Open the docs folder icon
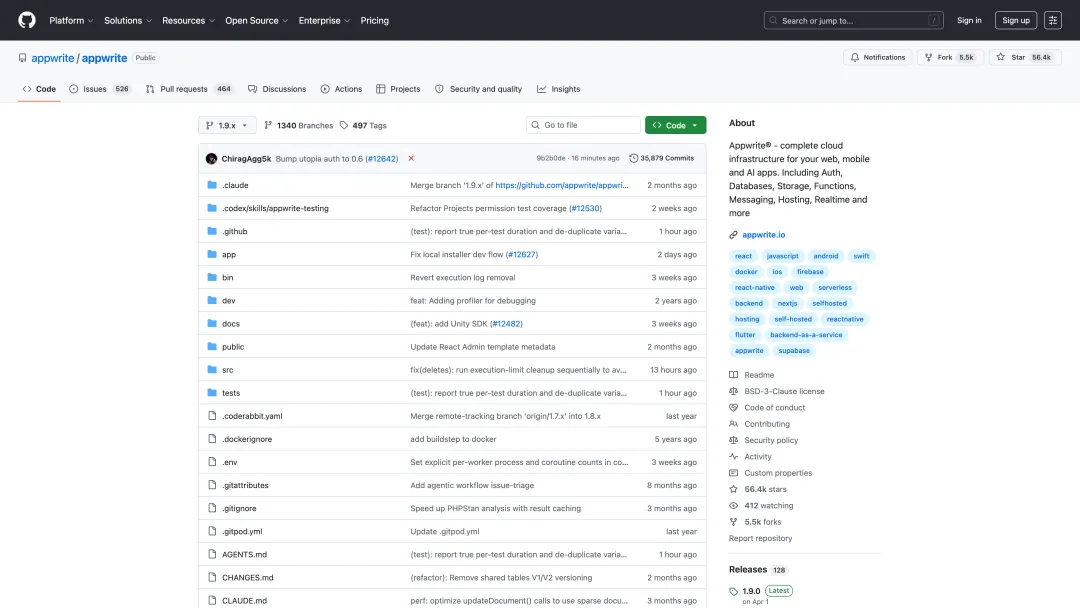1080x608 pixels. (x=212, y=324)
